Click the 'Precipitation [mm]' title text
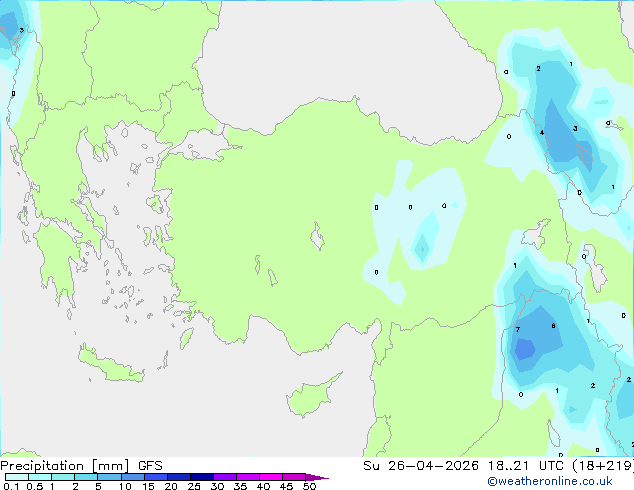Image resolution: width=634 pixels, height=490 pixels. [65, 466]
